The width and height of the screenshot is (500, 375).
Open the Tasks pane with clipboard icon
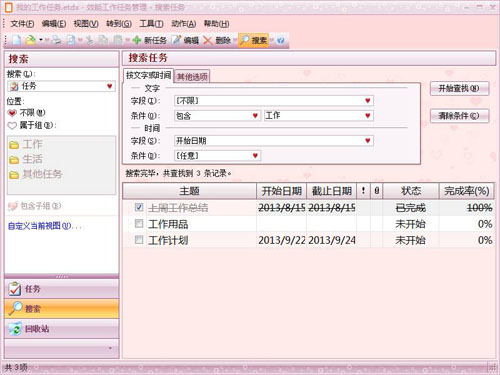pyautogui.click(x=62, y=289)
